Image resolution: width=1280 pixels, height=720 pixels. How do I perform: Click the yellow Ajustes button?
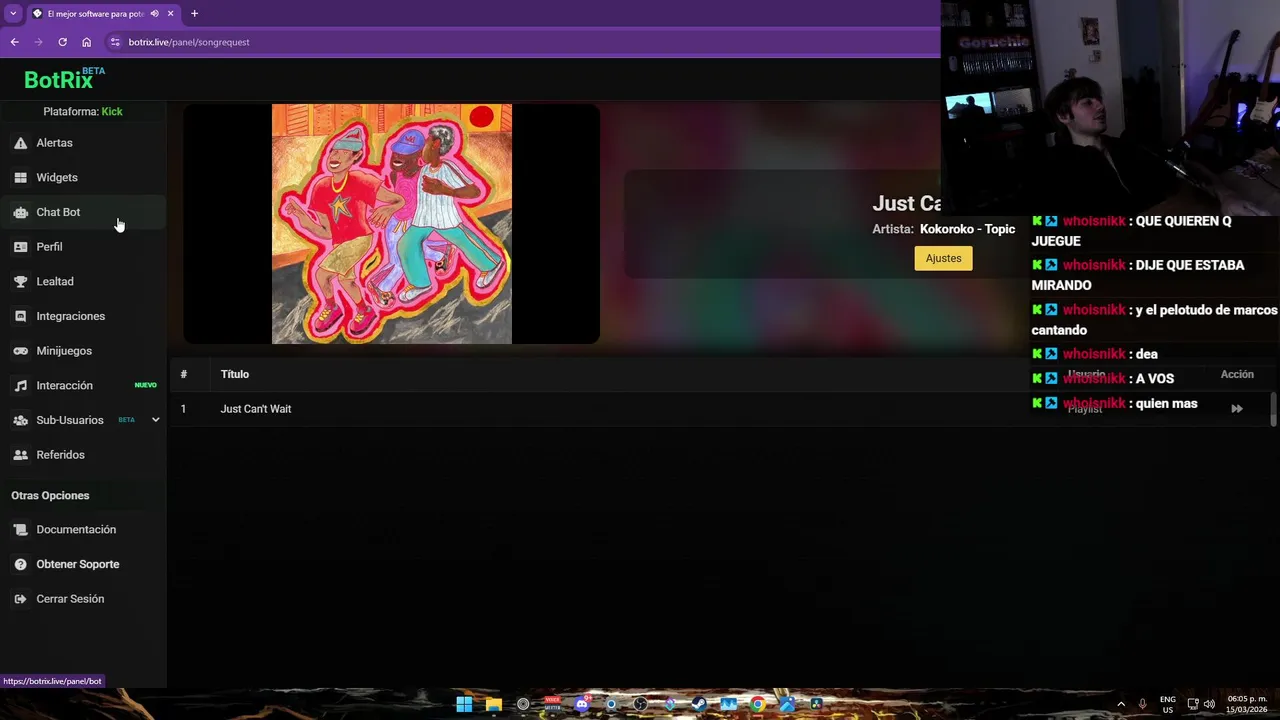943,258
